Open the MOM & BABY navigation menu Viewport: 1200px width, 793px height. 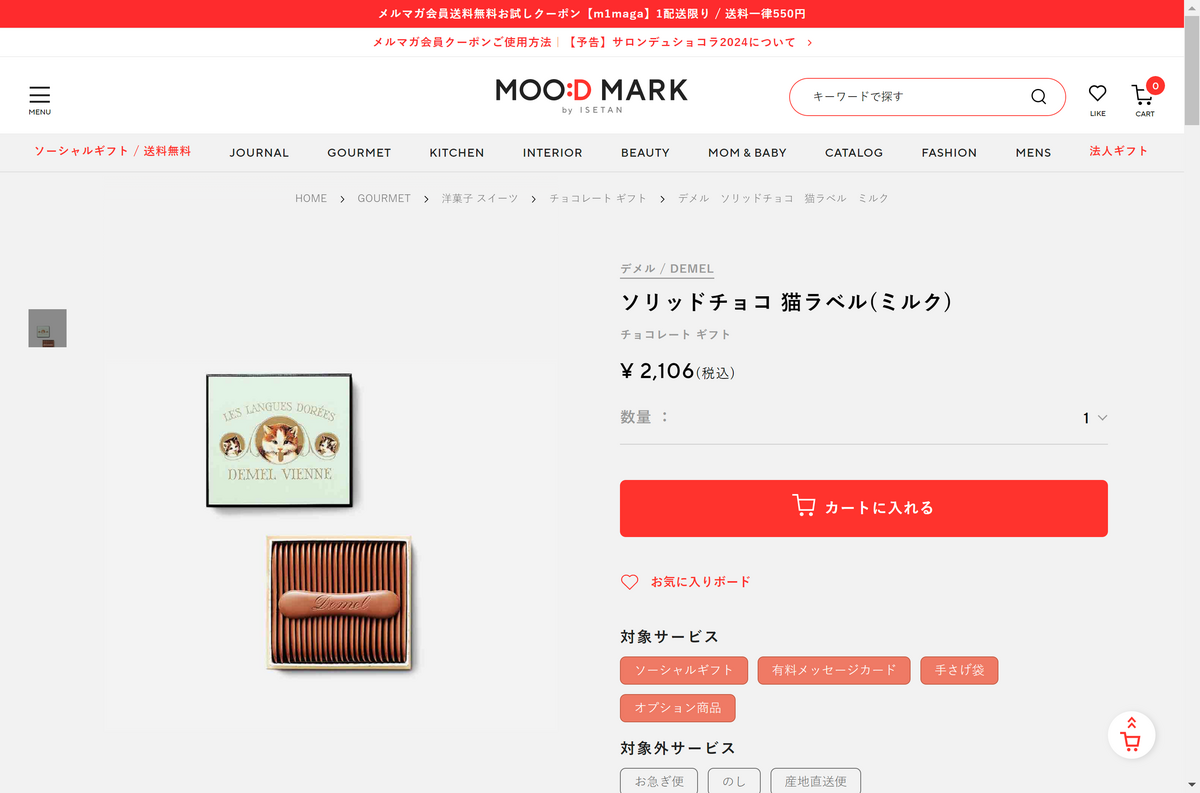tap(747, 153)
